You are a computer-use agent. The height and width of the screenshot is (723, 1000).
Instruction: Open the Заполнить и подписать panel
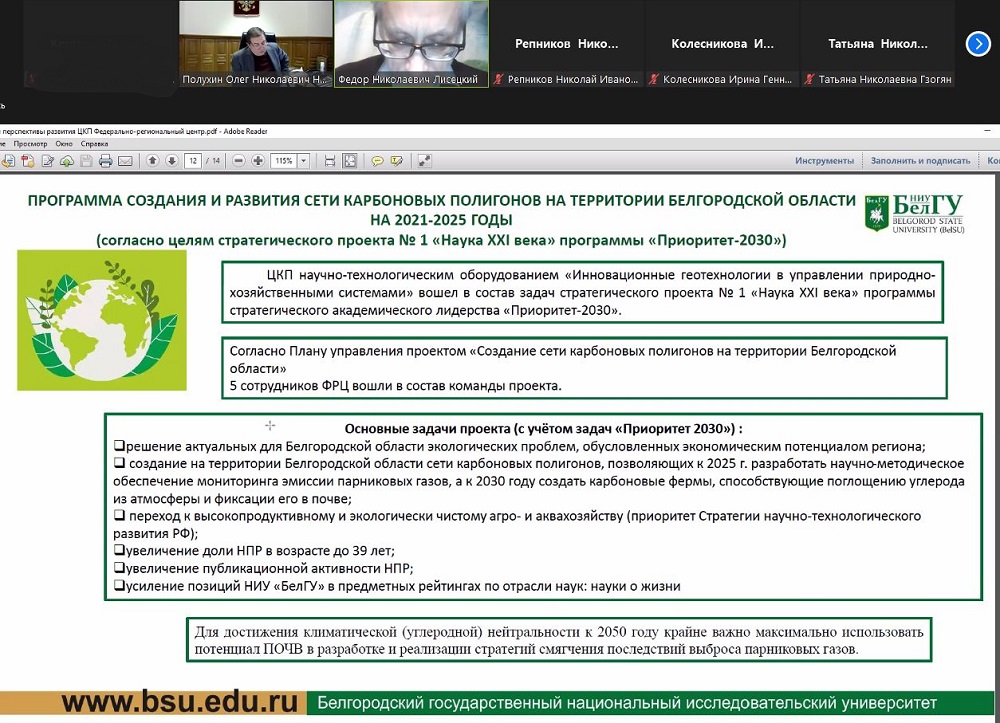pos(919,161)
